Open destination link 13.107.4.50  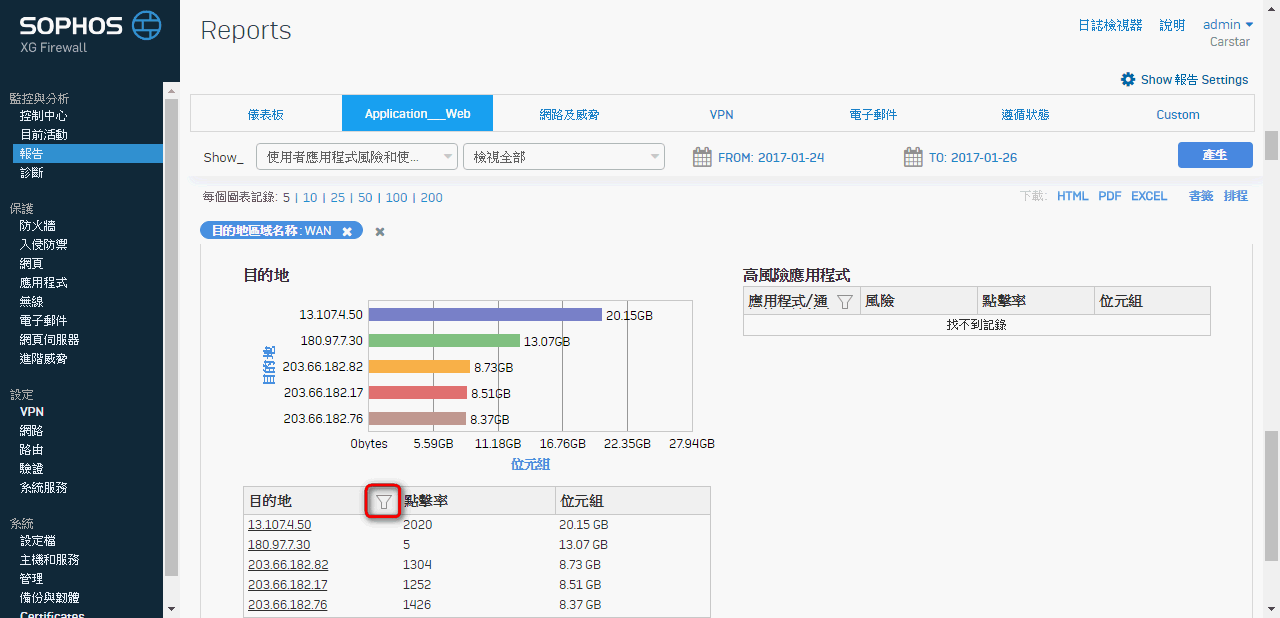tap(279, 525)
